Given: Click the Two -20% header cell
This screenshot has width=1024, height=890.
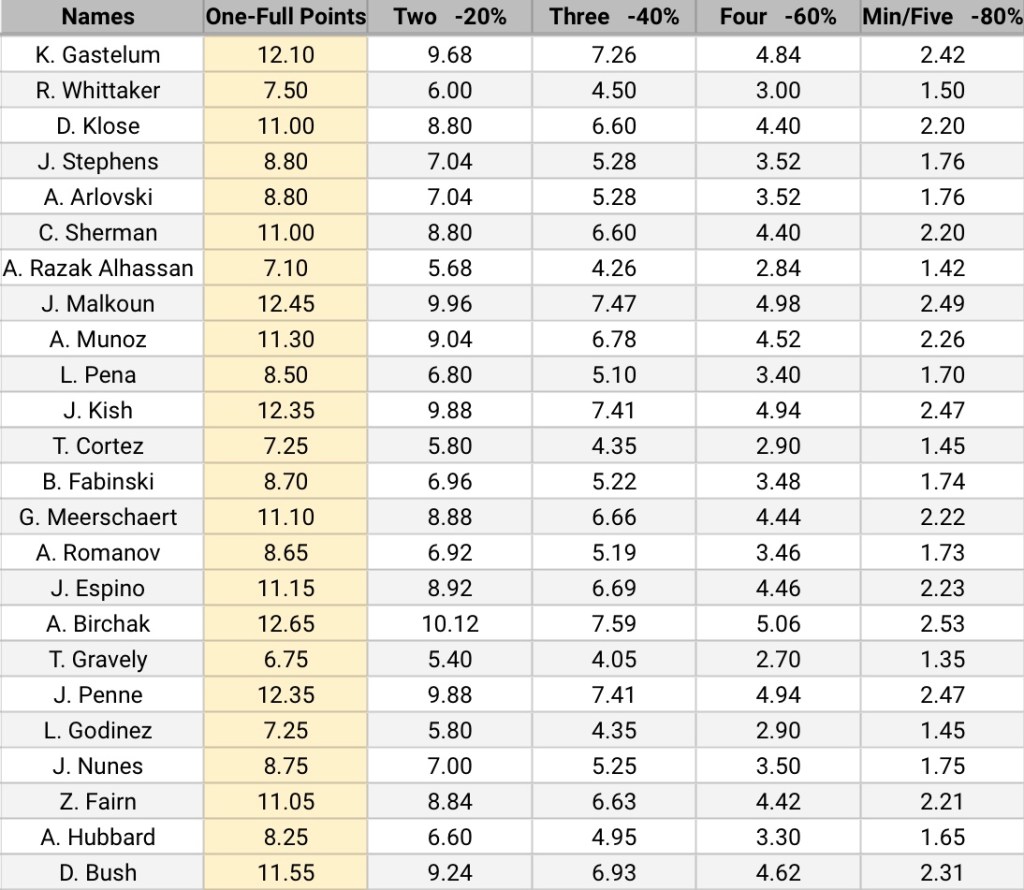Looking at the screenshot, I should coord(449,17).
